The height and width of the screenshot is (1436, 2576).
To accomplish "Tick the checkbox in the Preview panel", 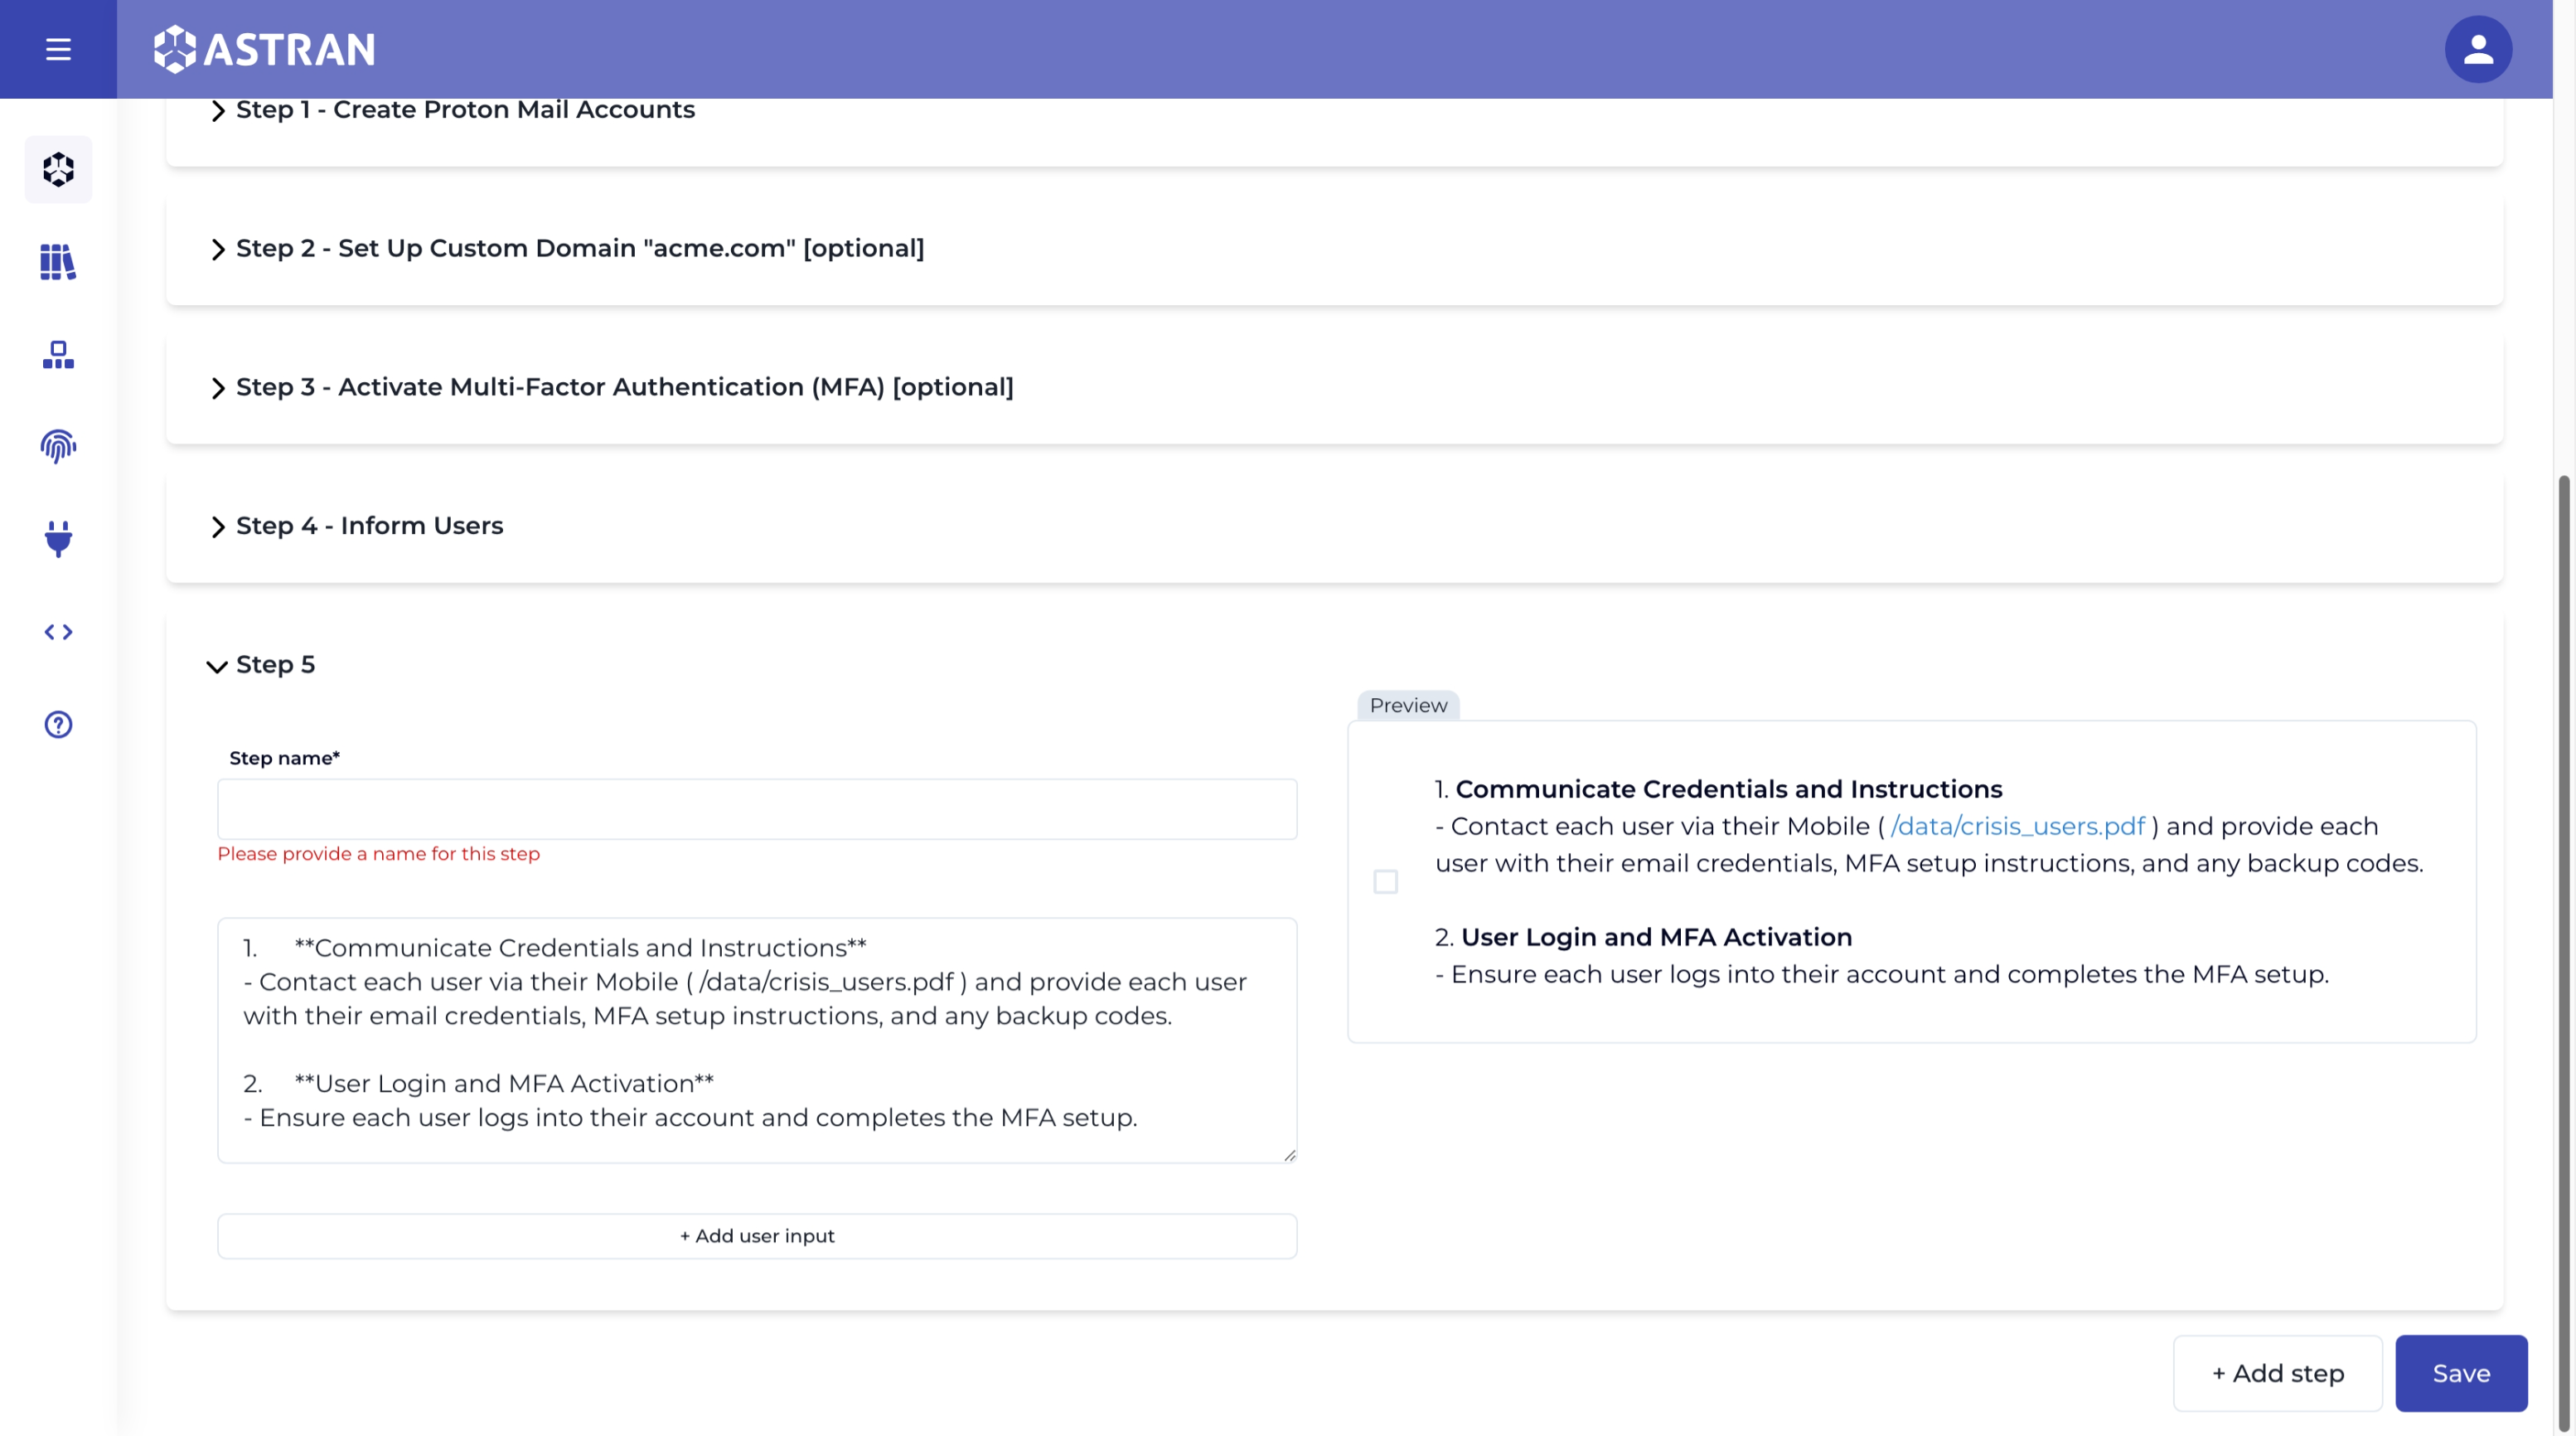I will [1385, 881].
